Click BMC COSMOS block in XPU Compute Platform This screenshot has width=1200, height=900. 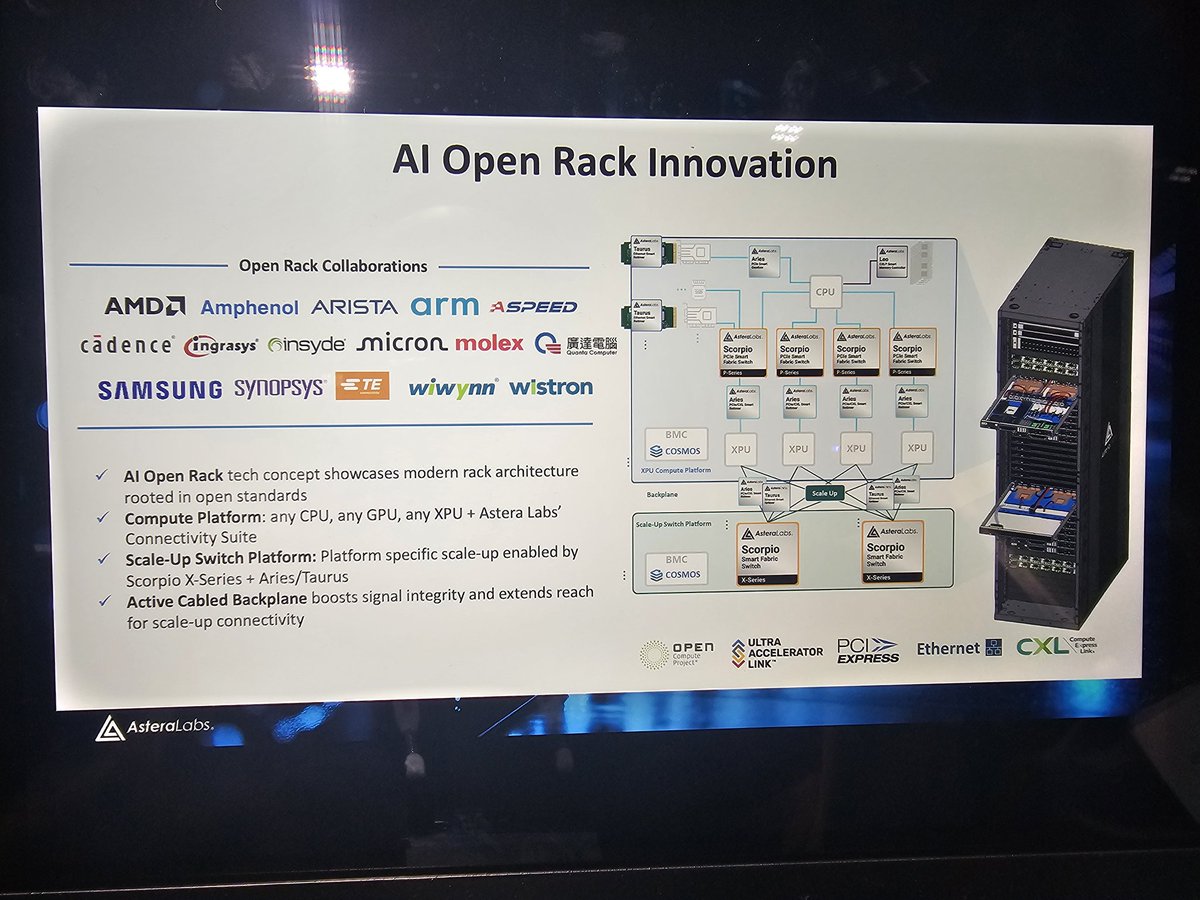click(675, 443)
